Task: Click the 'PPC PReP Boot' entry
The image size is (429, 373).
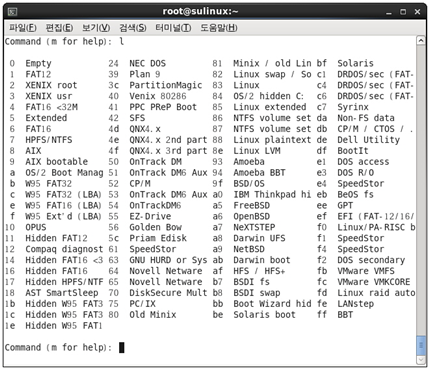Action: click(163, 107)
